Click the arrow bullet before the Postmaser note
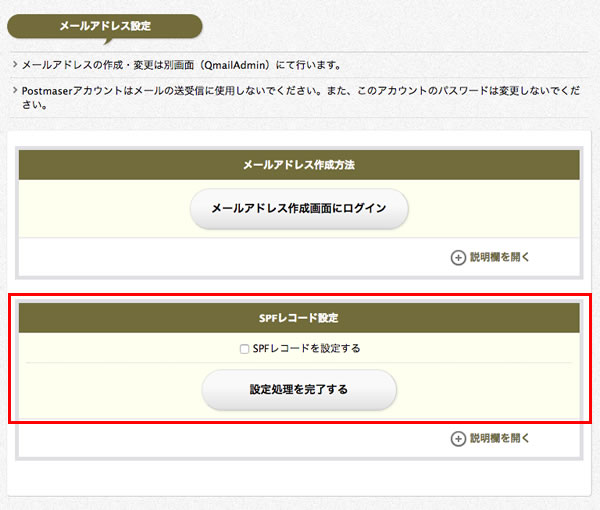 tap(15, 90)
